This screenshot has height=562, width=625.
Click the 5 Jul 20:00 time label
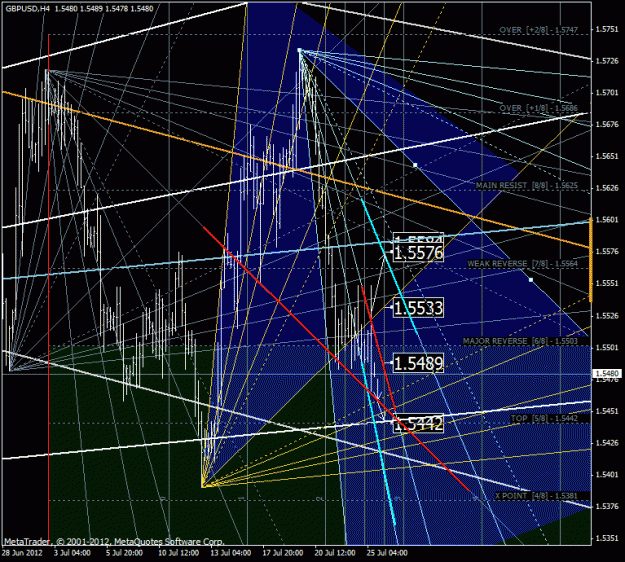coord(124,553)
